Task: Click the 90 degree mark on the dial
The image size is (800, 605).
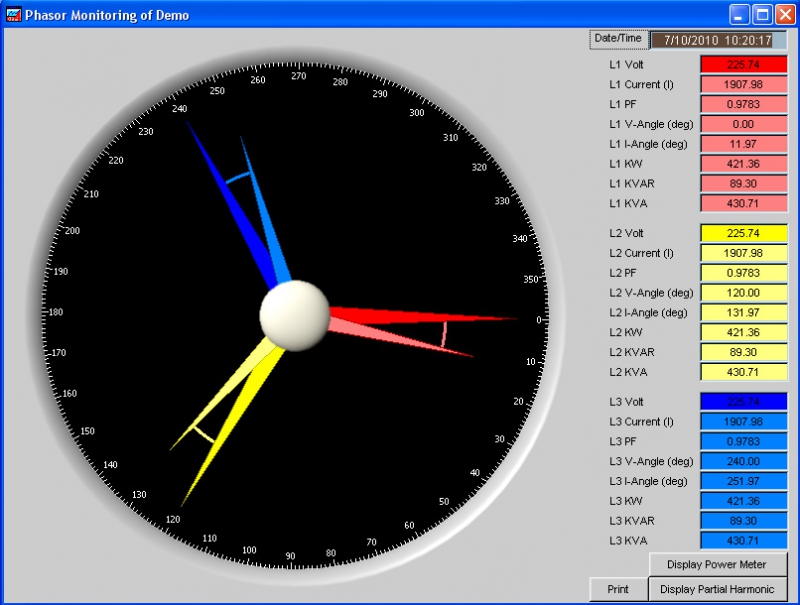Action: tap(290, 556)
